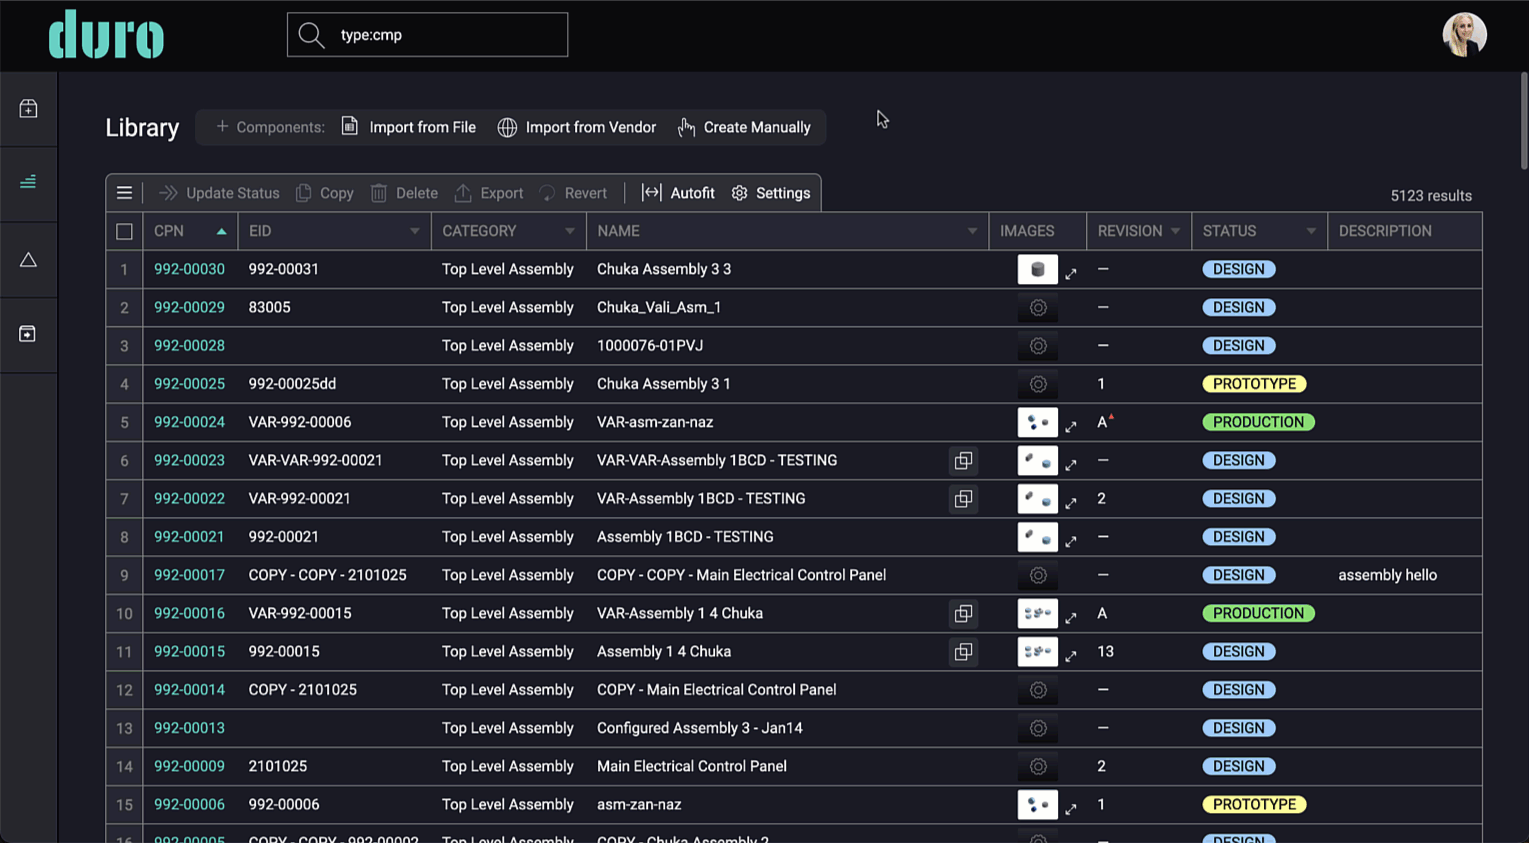Open the CATEGORY column dropdown arrow
Screen dimensions: 1529x843
570,231
